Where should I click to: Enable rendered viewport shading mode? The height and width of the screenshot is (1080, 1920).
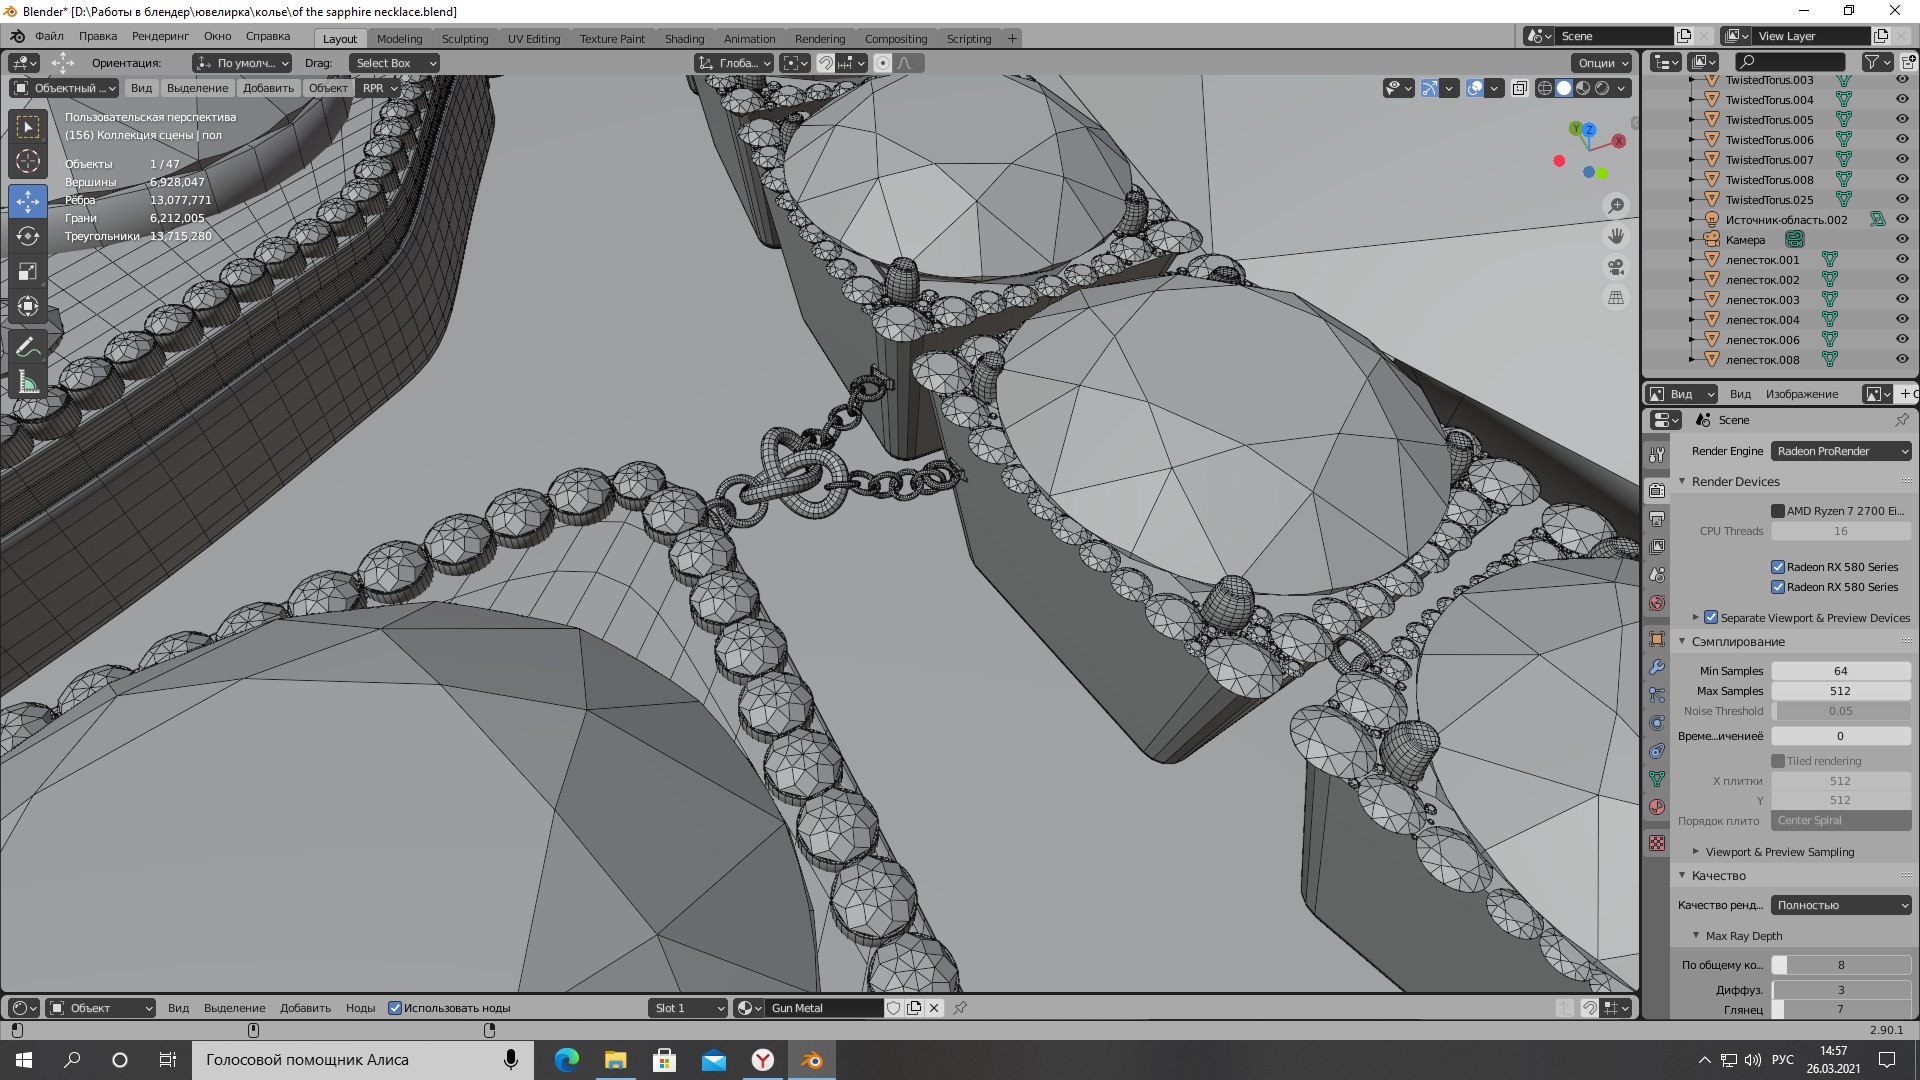click(x=1602, y=88)
